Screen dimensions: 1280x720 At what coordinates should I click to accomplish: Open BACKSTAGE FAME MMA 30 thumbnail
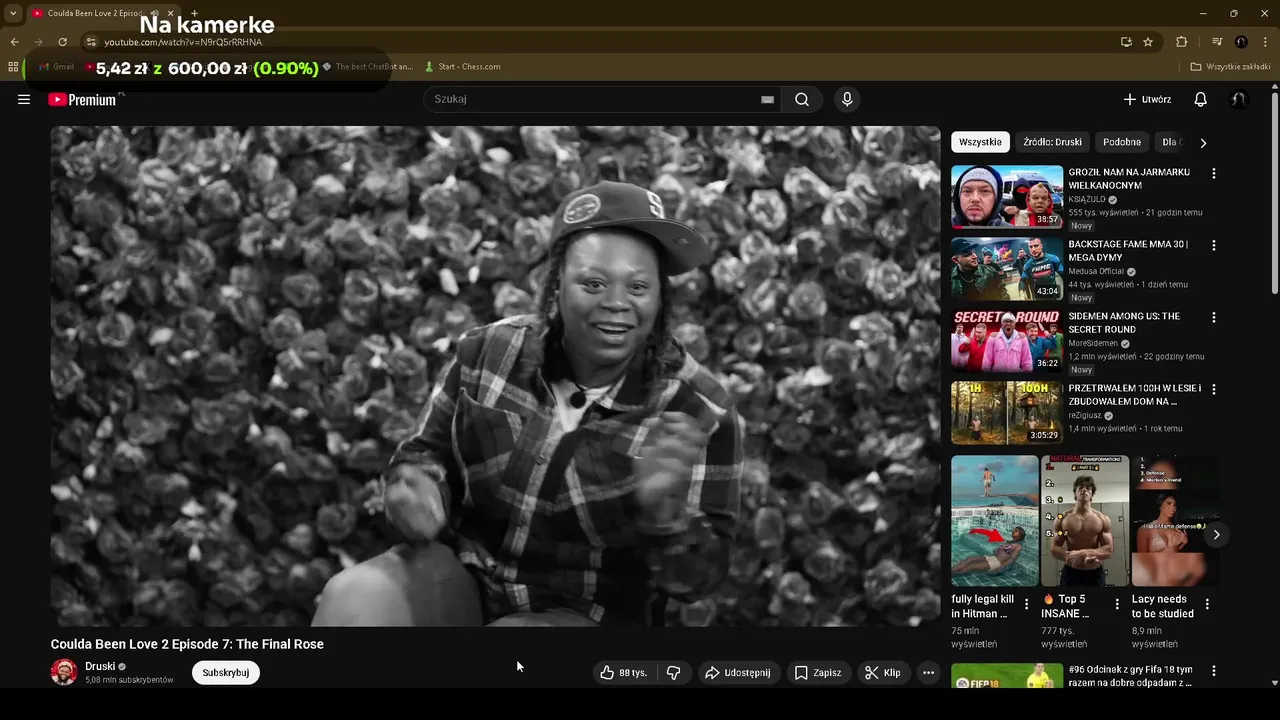pos(1007,269)
